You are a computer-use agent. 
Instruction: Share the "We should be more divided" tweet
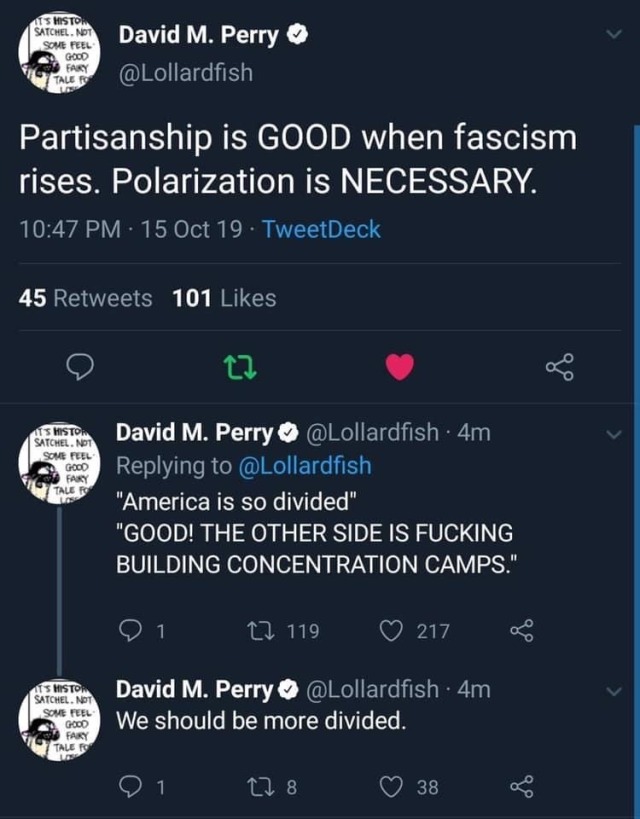pos(521,787)
